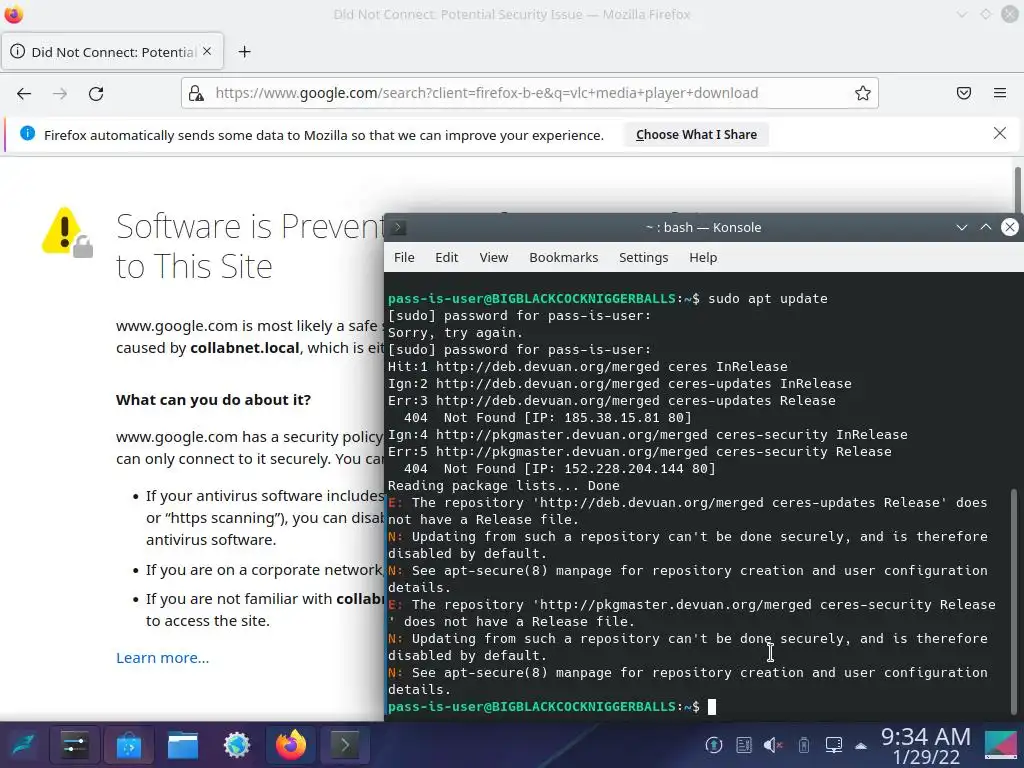Click the Konsole terminal icon in its title bar
The width and height of the screenshot is (1024, 768).
coord(398,227)
